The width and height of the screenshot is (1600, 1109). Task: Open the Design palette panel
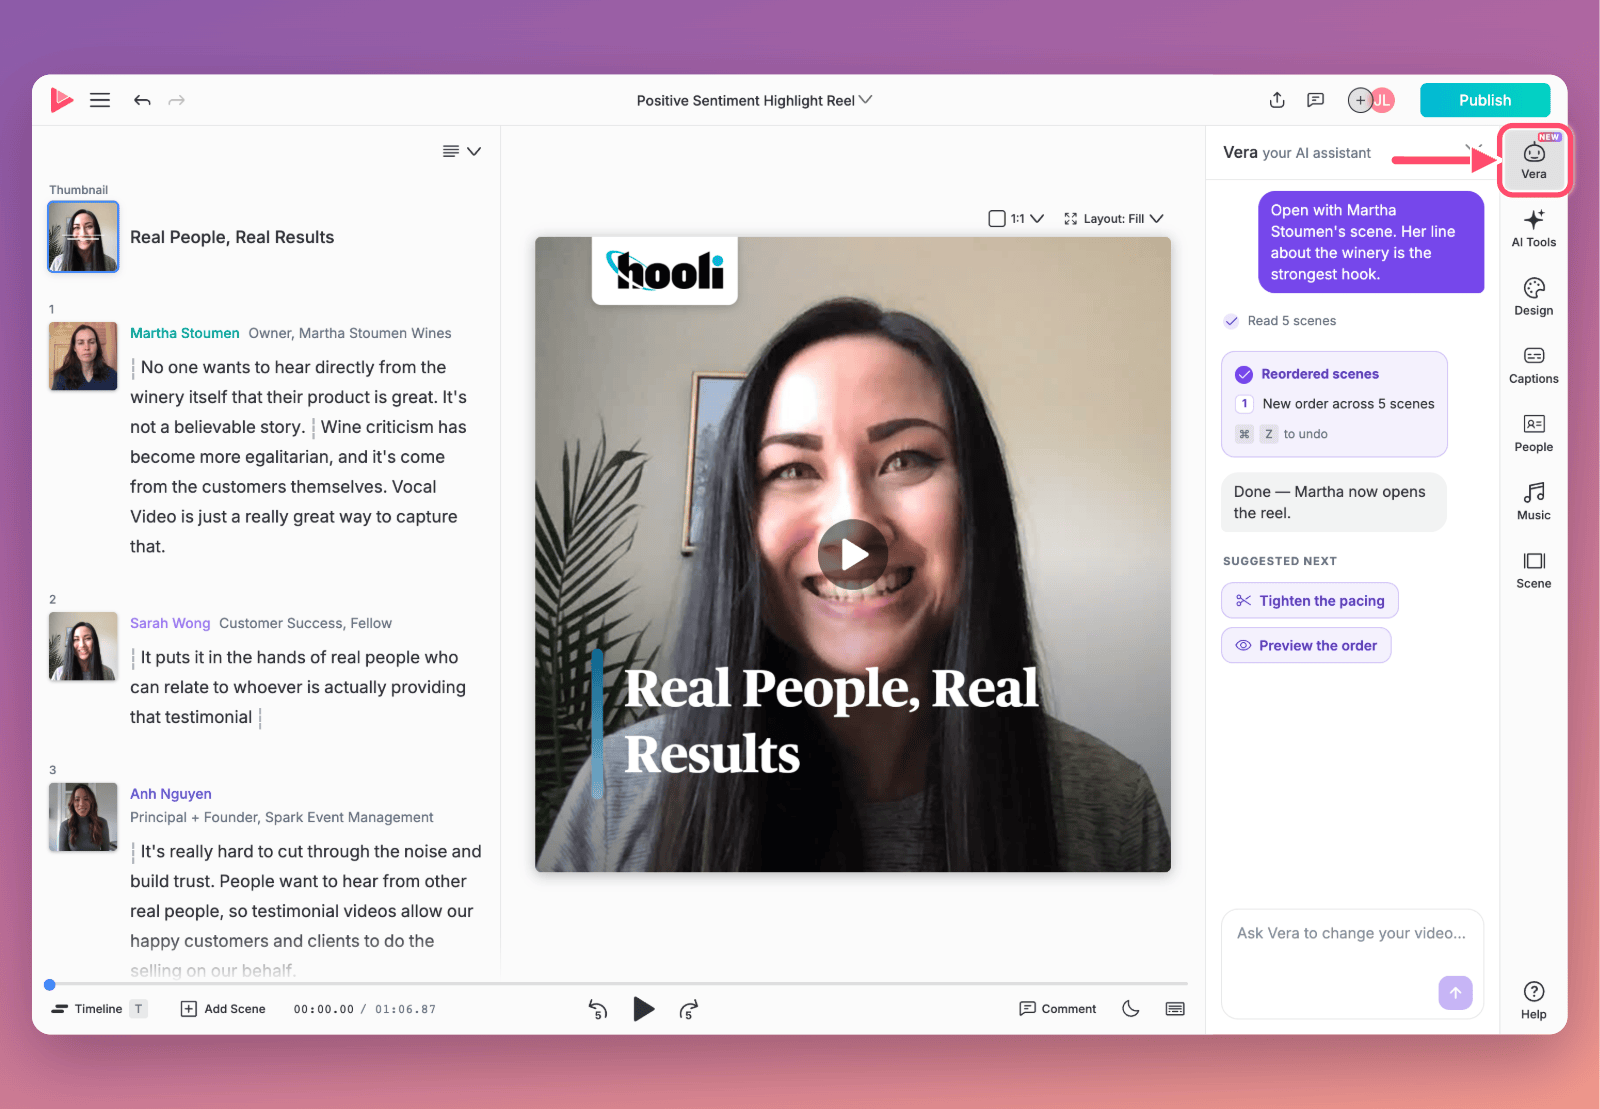pos(1534,297)
